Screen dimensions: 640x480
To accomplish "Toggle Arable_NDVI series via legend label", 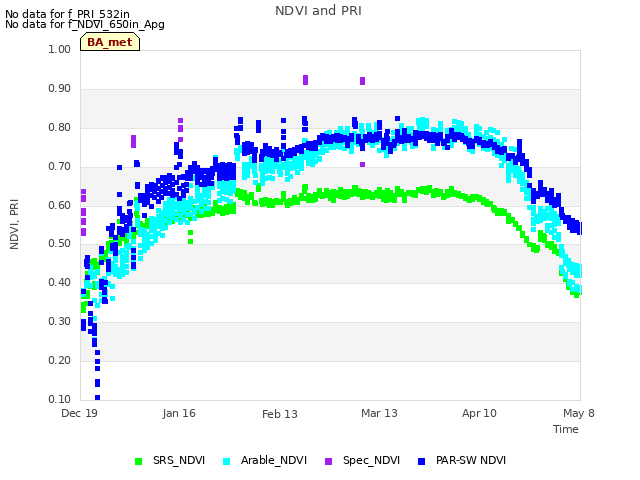I will (x=274, y=460).
